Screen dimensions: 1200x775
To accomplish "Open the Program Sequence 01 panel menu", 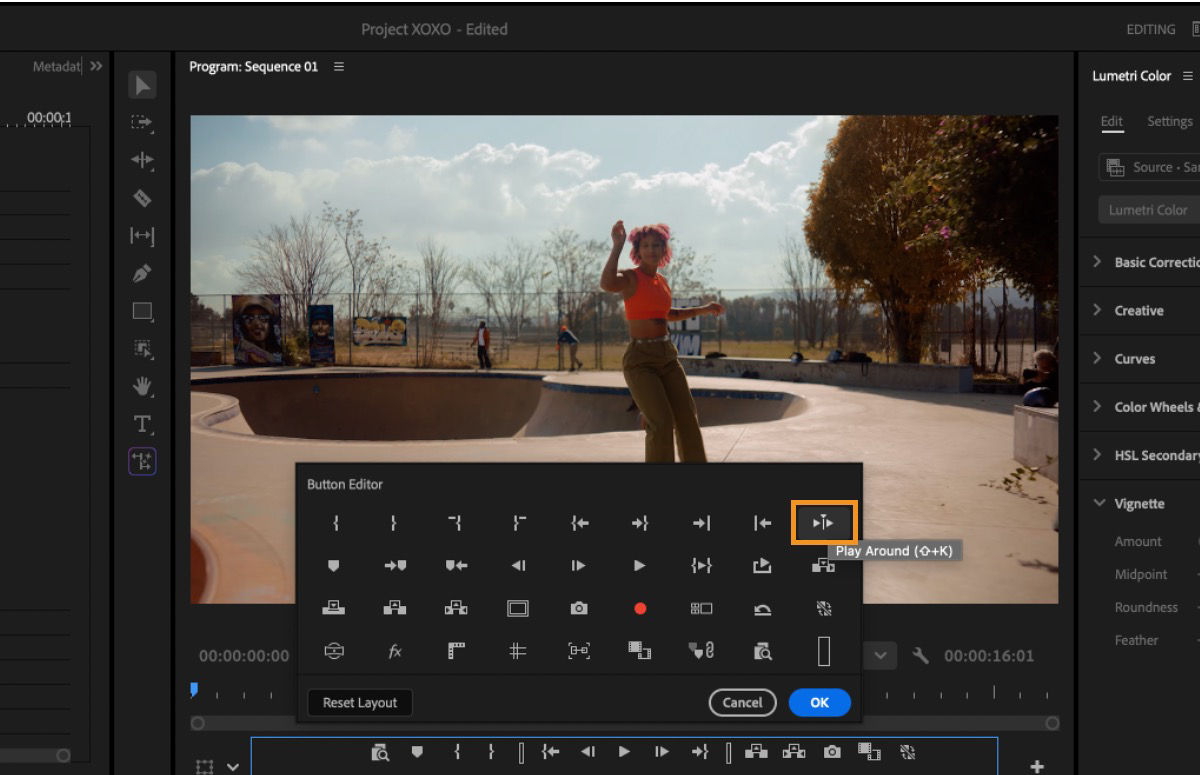I will click(339, 67).
